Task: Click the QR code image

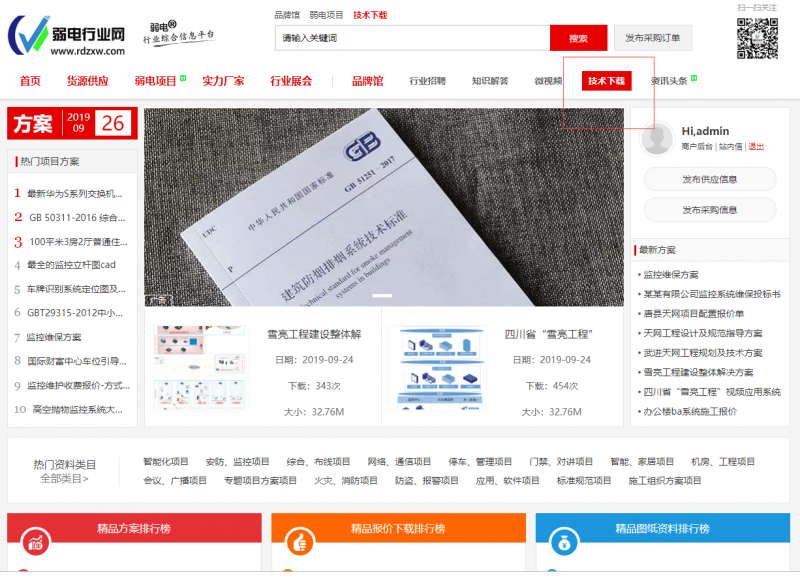Action: 757,39
